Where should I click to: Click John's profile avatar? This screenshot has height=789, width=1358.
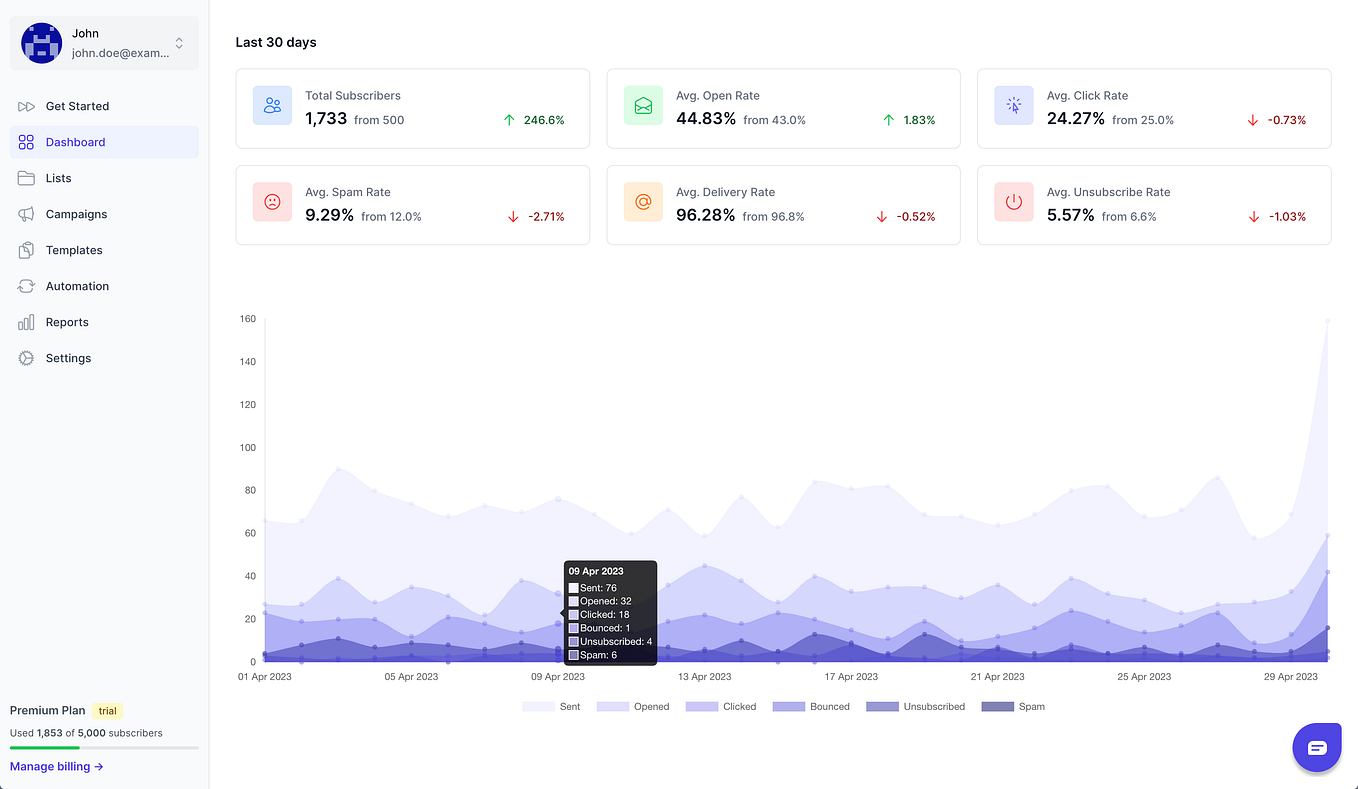41,43
